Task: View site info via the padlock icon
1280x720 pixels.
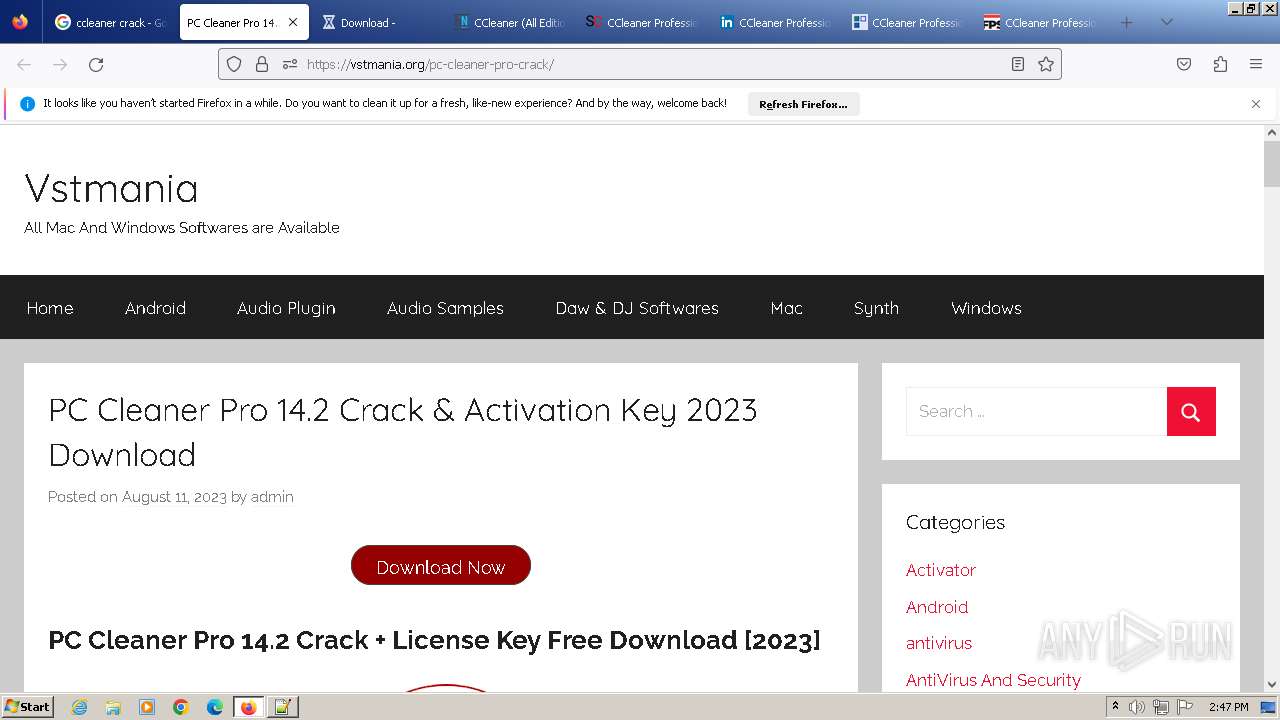Action: pos(262,64)
